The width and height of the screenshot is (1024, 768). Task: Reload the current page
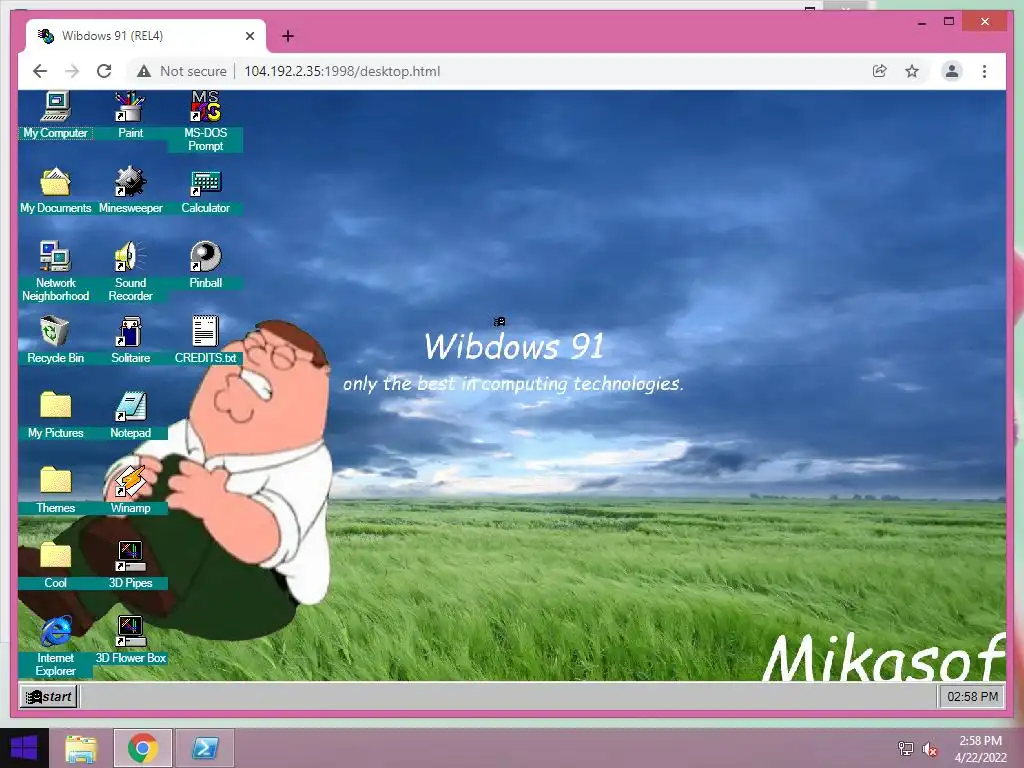point(104,71)
